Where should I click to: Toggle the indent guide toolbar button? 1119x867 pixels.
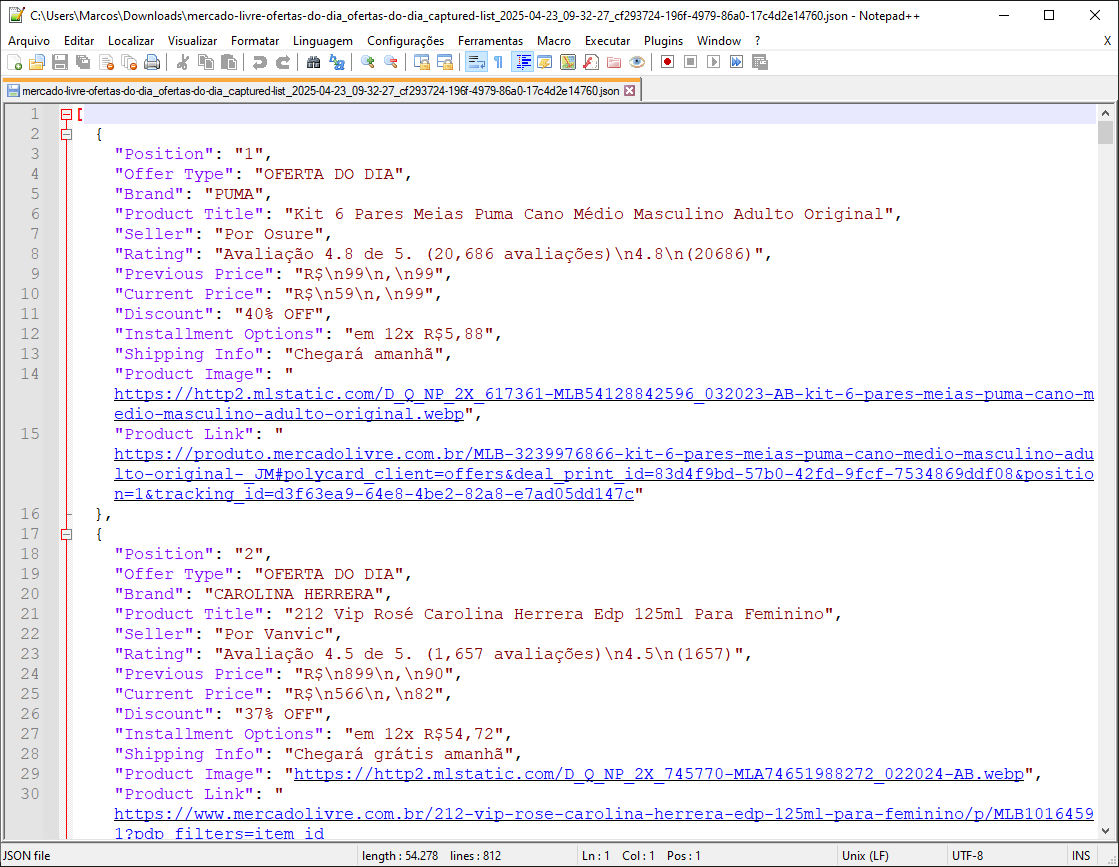(522, 63)
